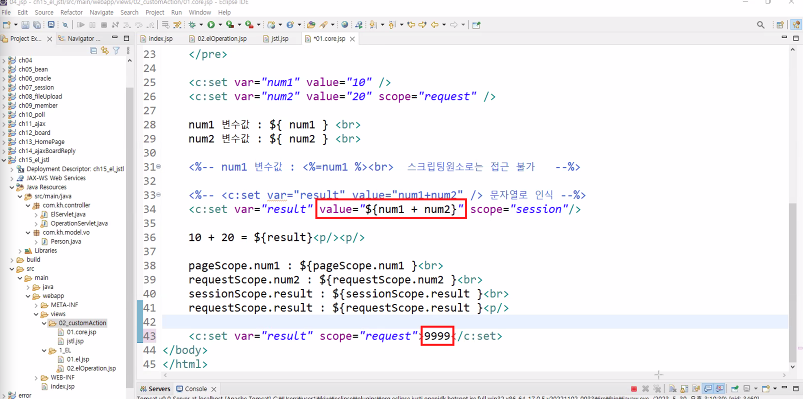Image resolution: width=803 pixels, height=399 pixels.
Task: Toggle Link with Editor in Project Explorer
Action: (104, 50)
